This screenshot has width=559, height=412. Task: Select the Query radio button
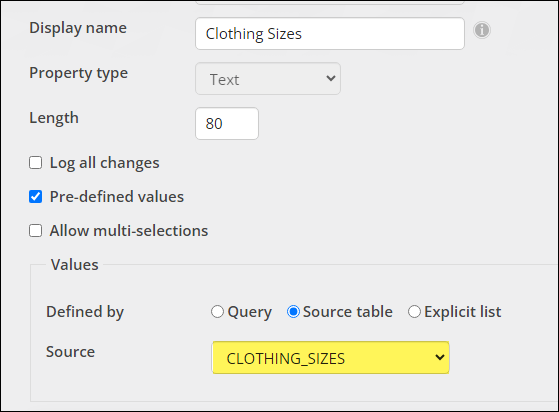[217, 312]
